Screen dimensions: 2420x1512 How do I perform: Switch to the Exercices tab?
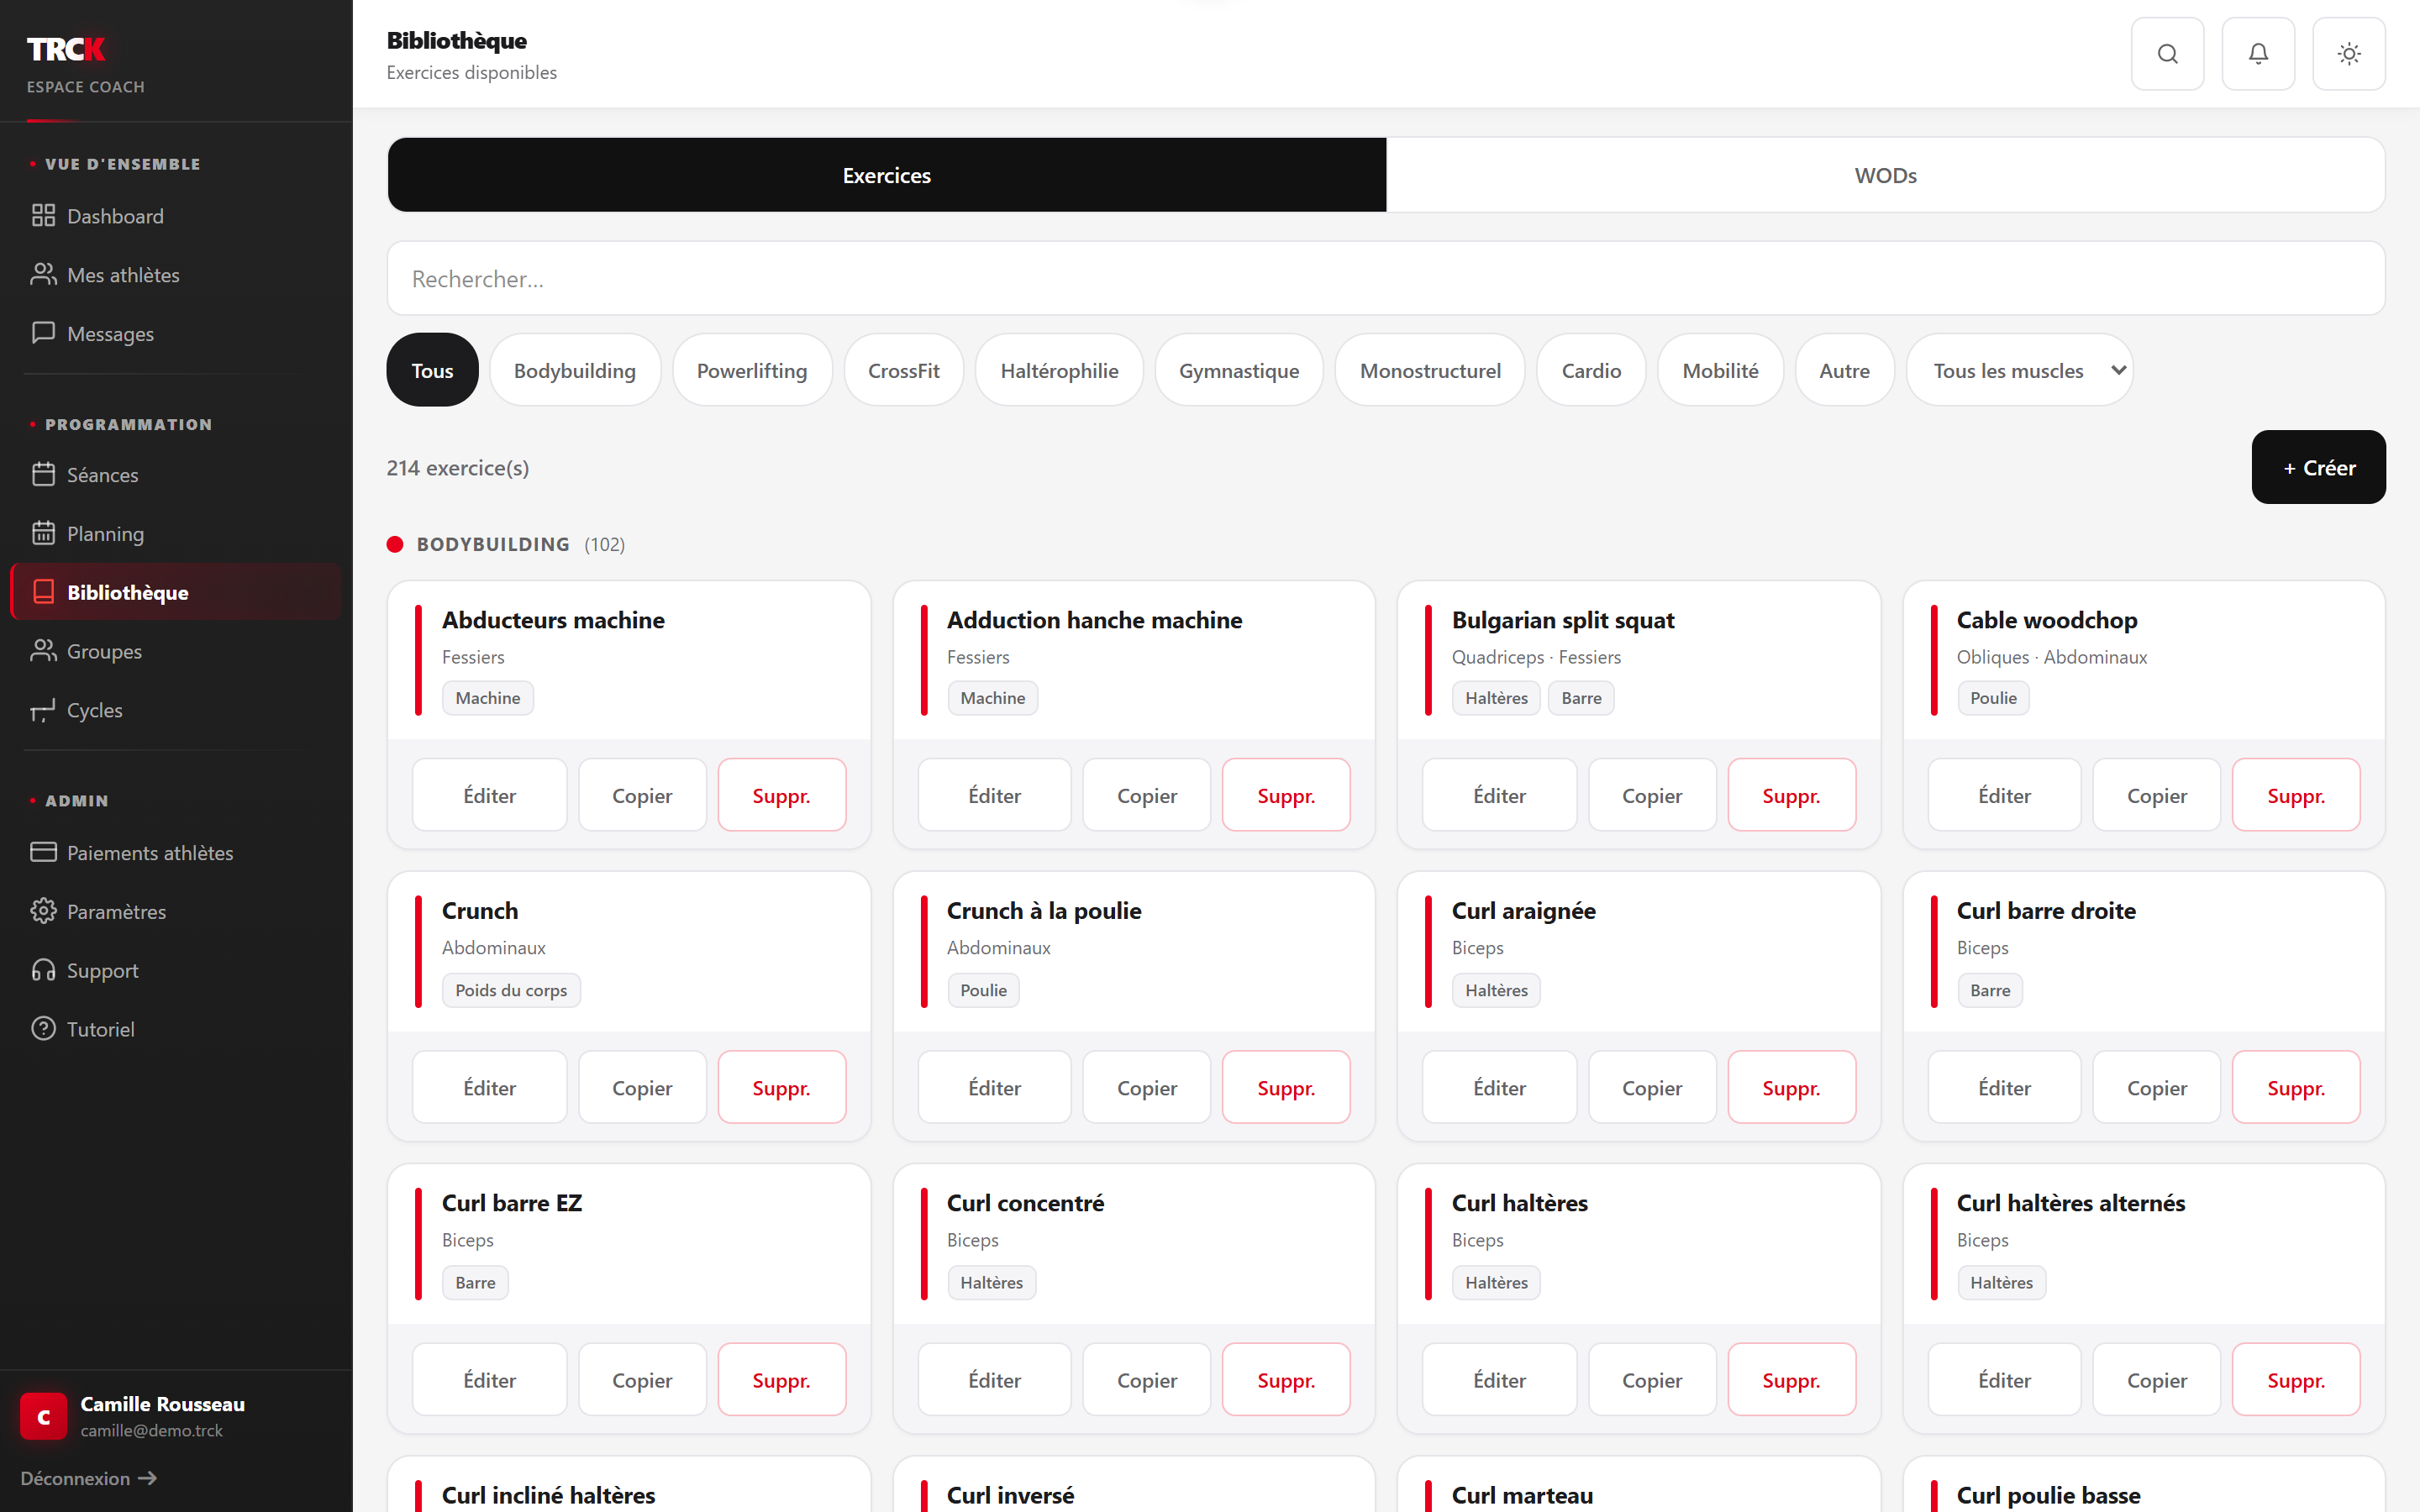point(886,175)
